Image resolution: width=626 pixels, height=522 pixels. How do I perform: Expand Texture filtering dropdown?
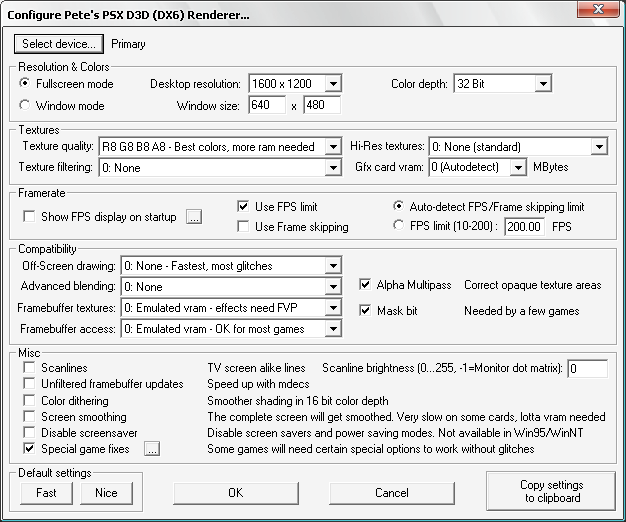(220, 167)
